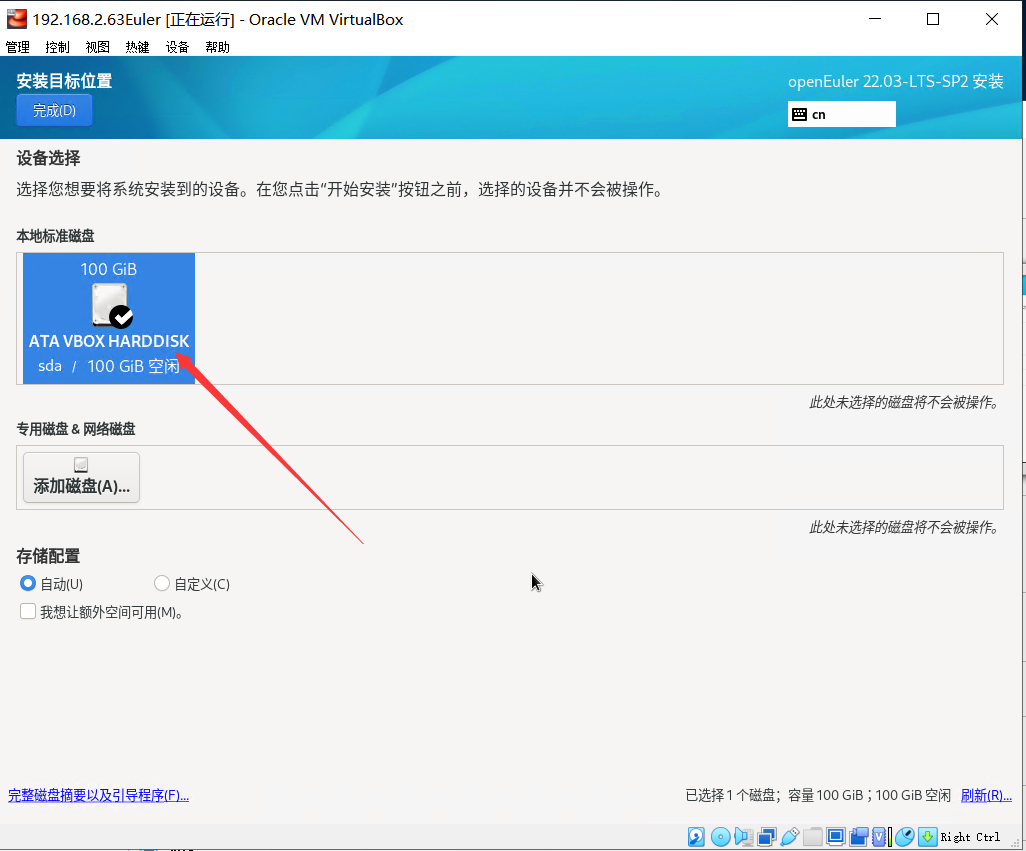1026x851 pixels.
Task: Click the 存储配置 section heading
Action: tap(48, 556)
